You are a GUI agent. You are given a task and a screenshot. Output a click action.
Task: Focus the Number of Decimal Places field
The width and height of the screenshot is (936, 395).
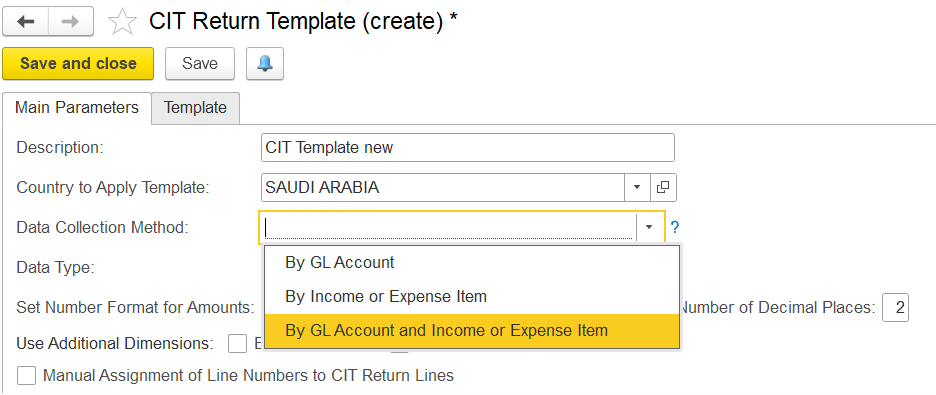[895, 308]
